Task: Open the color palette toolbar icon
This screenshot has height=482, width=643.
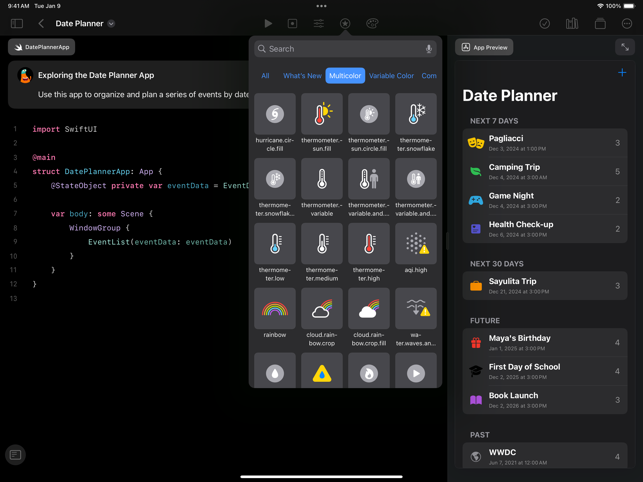Action: (372, 23)
